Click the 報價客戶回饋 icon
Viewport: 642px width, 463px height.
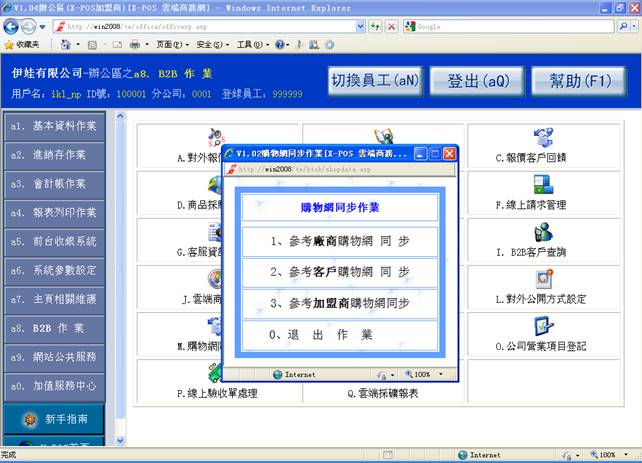click(x=543, y=138)
